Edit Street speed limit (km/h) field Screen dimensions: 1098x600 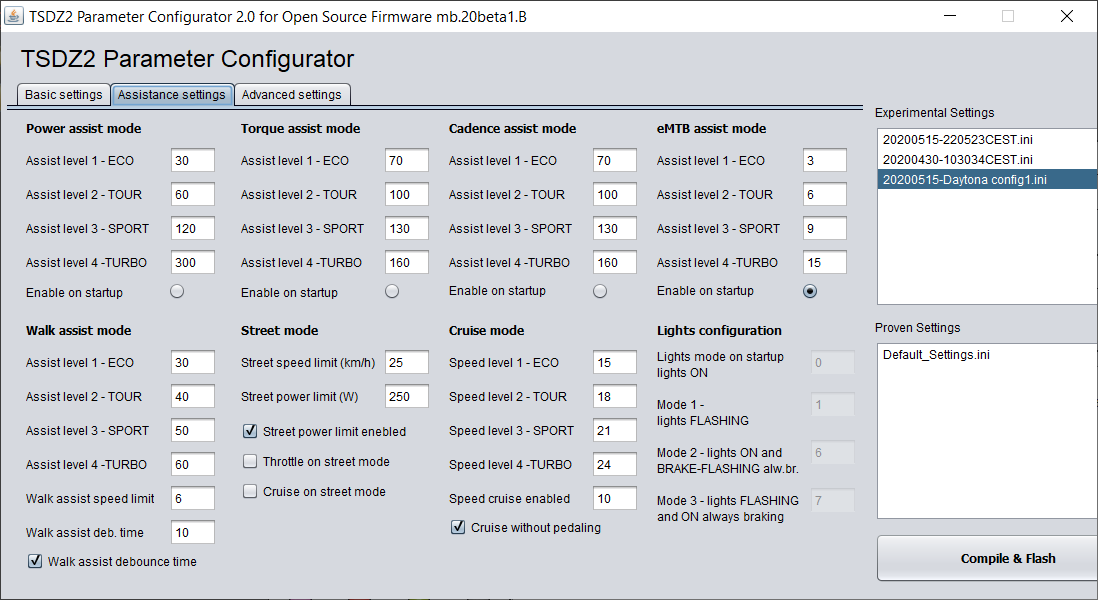click(x=407, y=363)
